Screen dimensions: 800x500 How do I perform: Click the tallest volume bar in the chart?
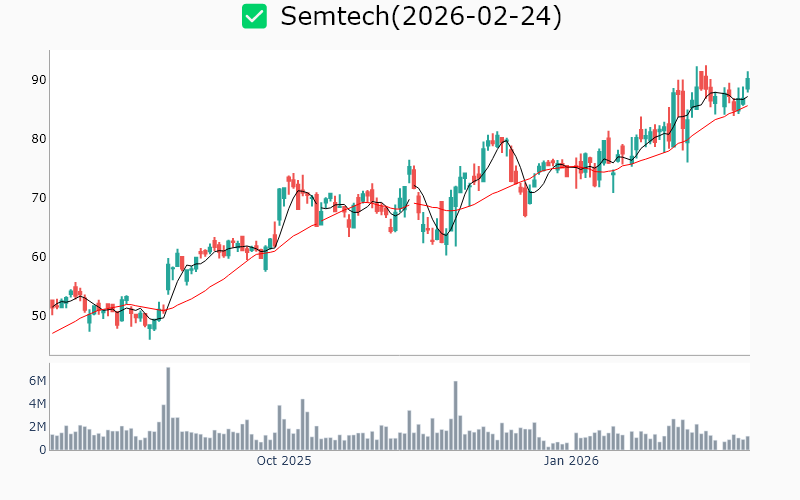[x=168, y=409]
